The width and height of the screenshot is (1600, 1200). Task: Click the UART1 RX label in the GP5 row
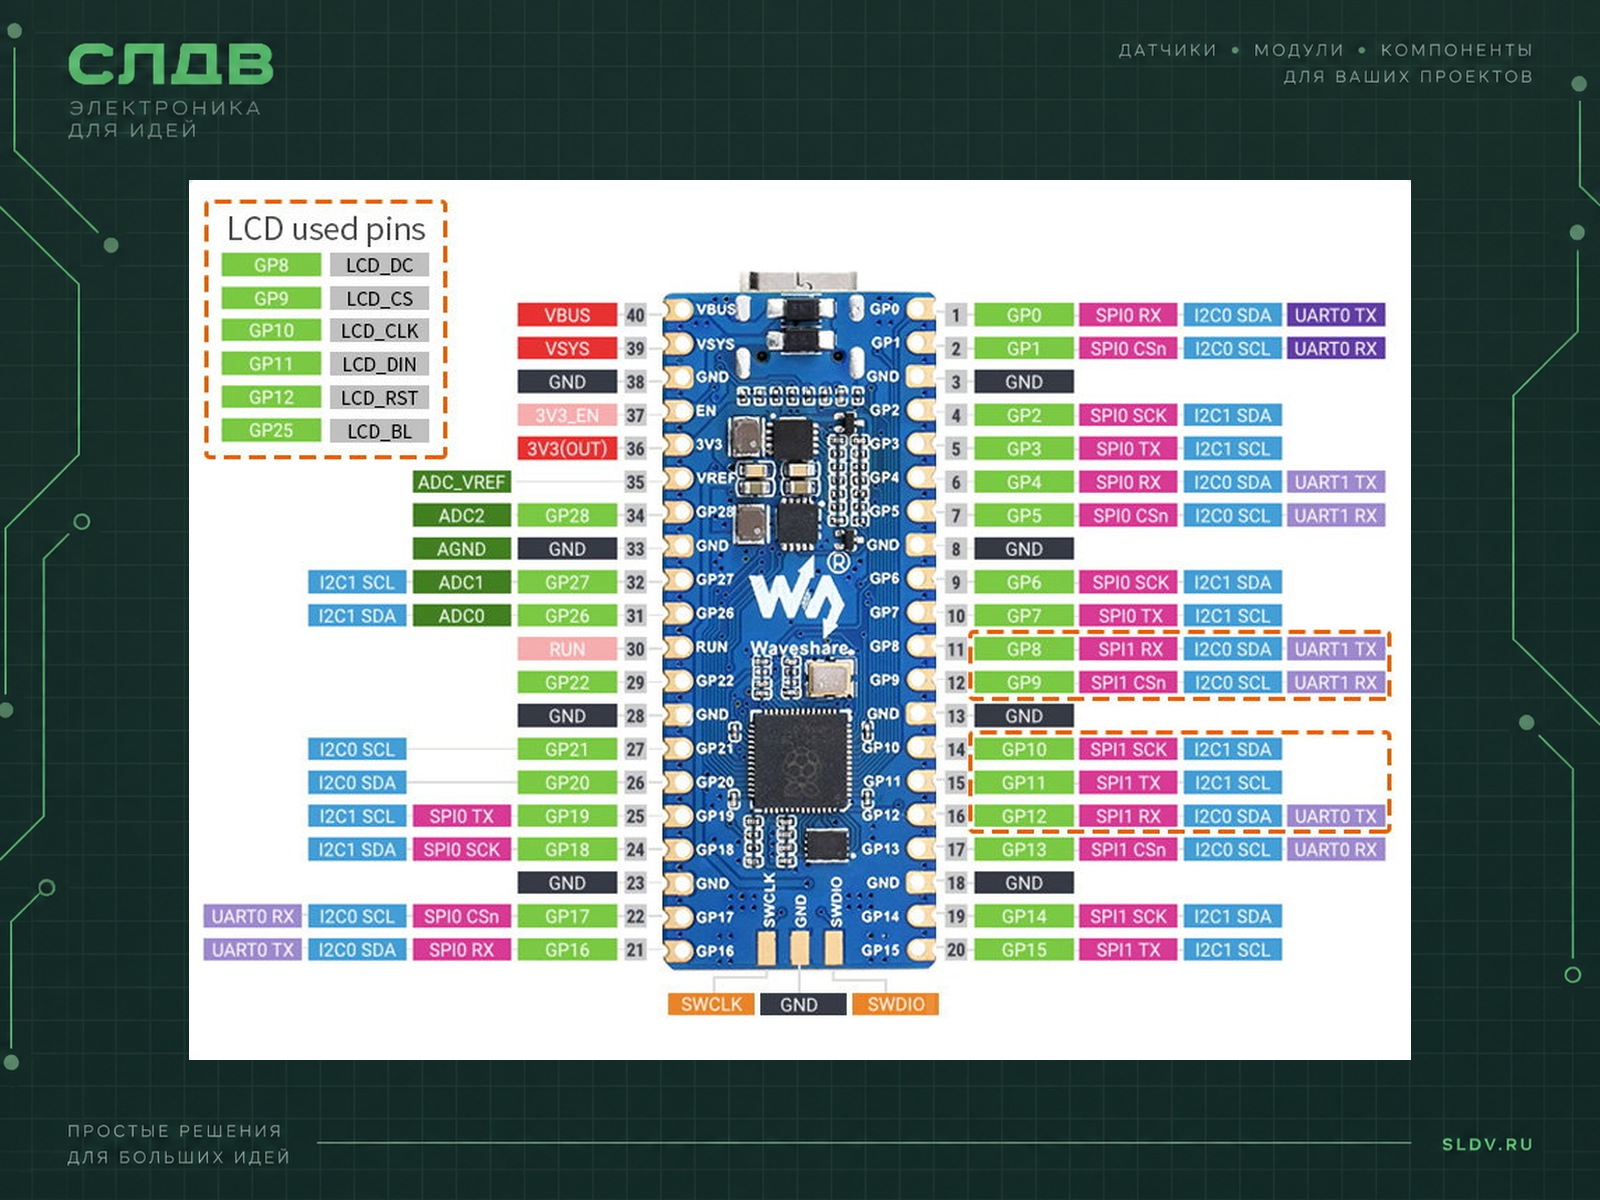point(1335,515)
